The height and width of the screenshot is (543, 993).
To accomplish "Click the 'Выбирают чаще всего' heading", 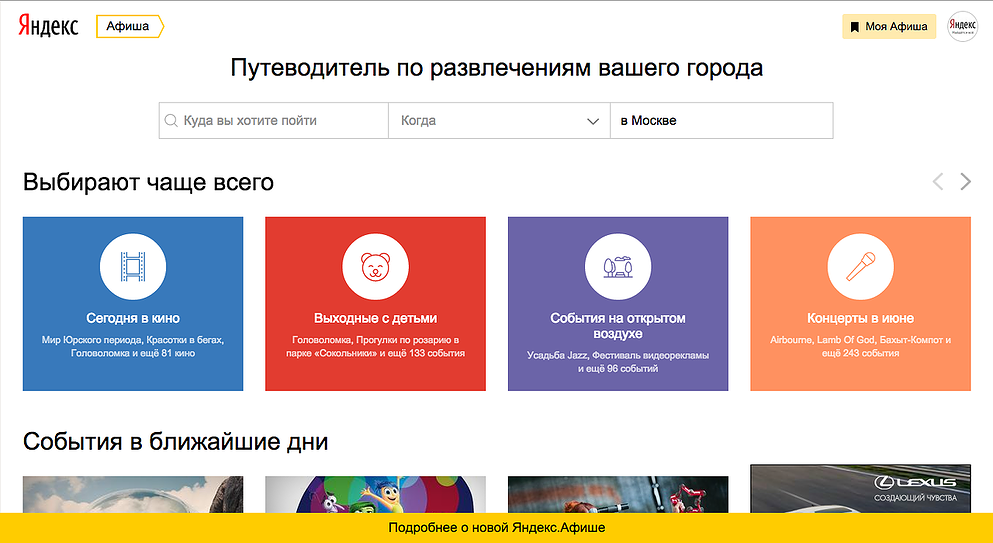I will pyautogui.click(x=148, y=182).
